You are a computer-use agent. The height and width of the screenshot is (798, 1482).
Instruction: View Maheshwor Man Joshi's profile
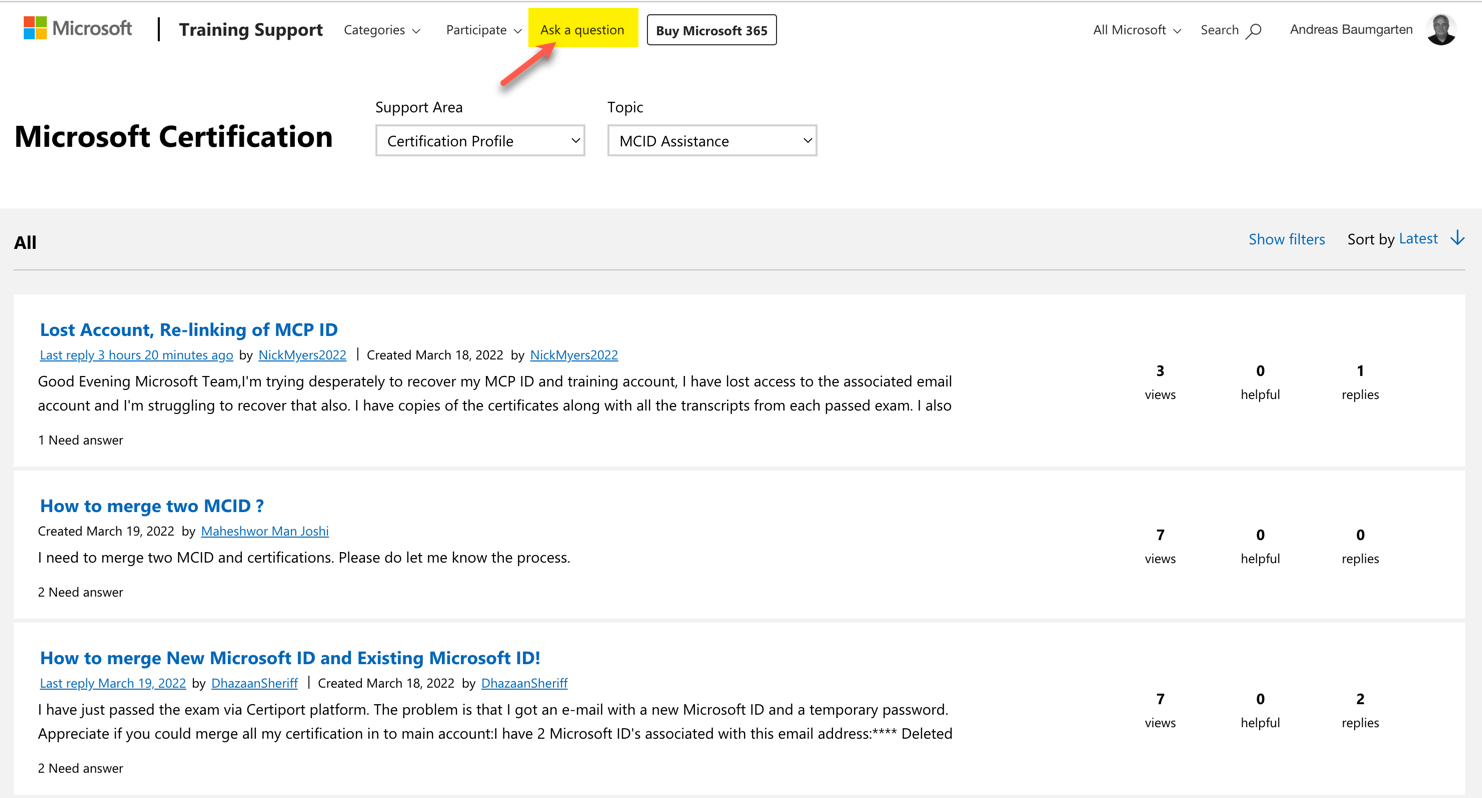click(264, 531)
